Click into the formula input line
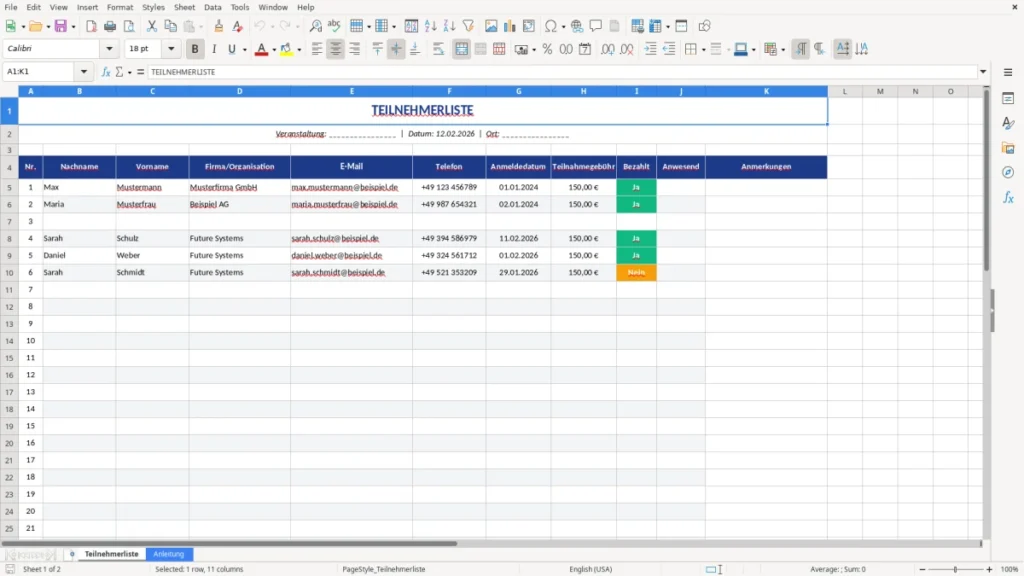The image size is (1024, 576). pos(562,72)
